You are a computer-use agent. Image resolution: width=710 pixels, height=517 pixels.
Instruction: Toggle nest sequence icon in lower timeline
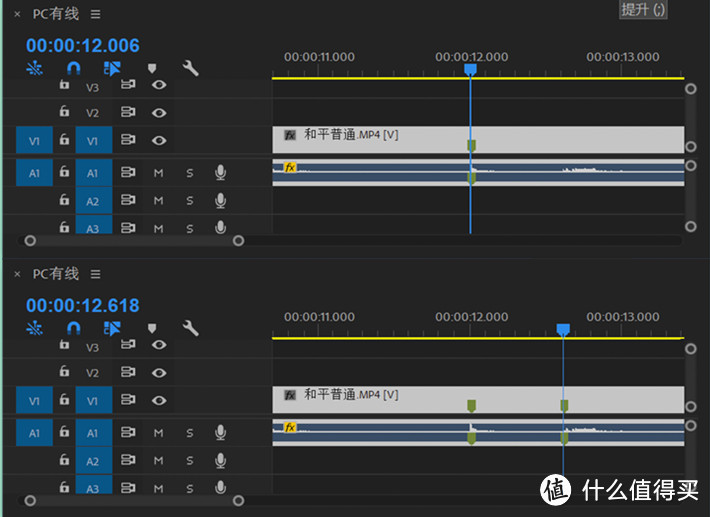click(34, 328)
